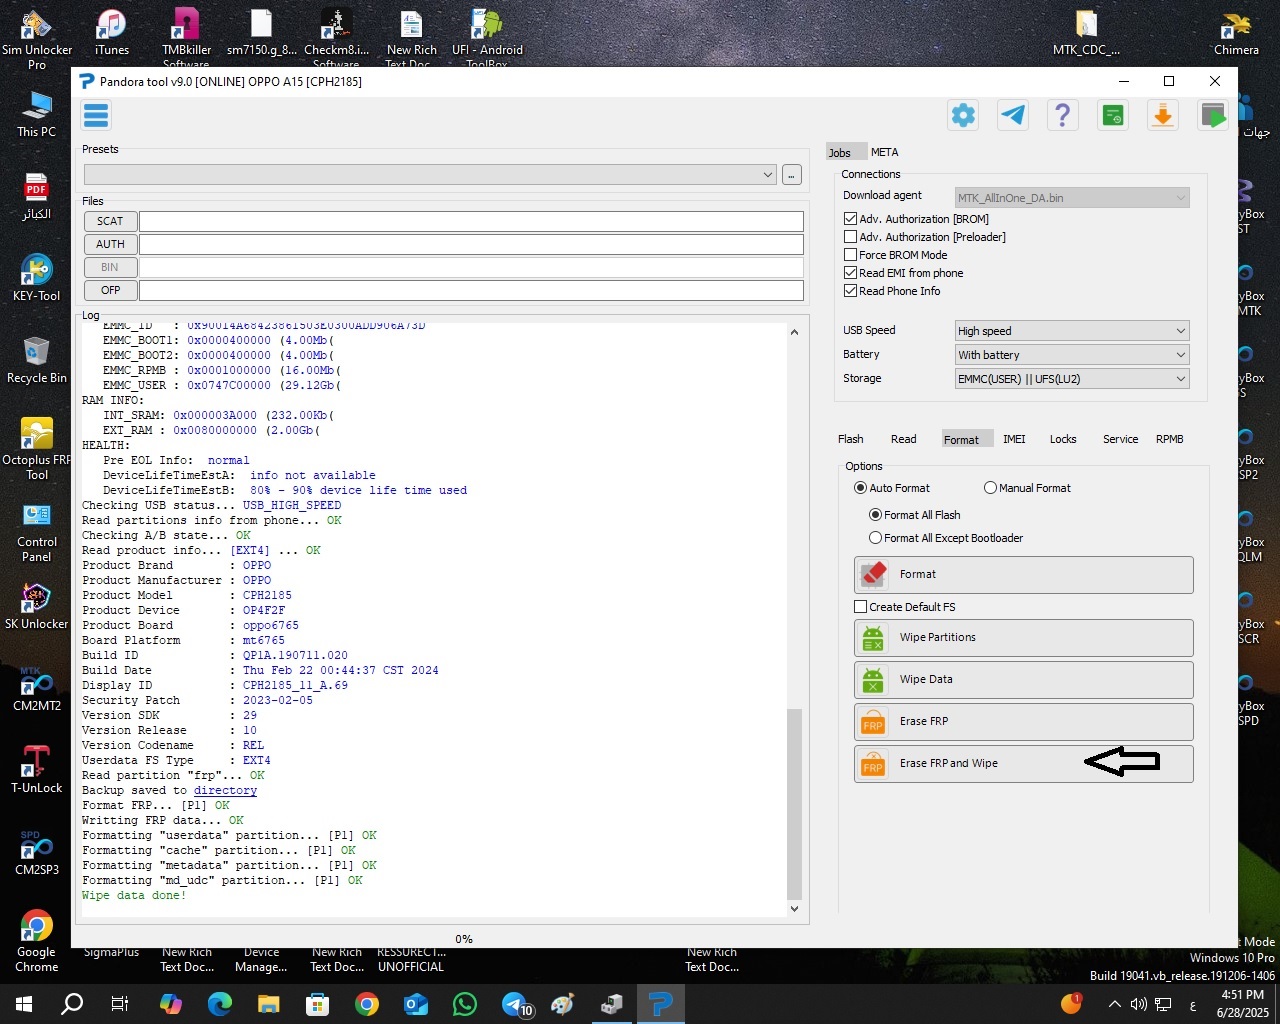Expand the Presets dropdown
The width and height of the screenshot is (1280, 1024).
[x=430, y=175]
